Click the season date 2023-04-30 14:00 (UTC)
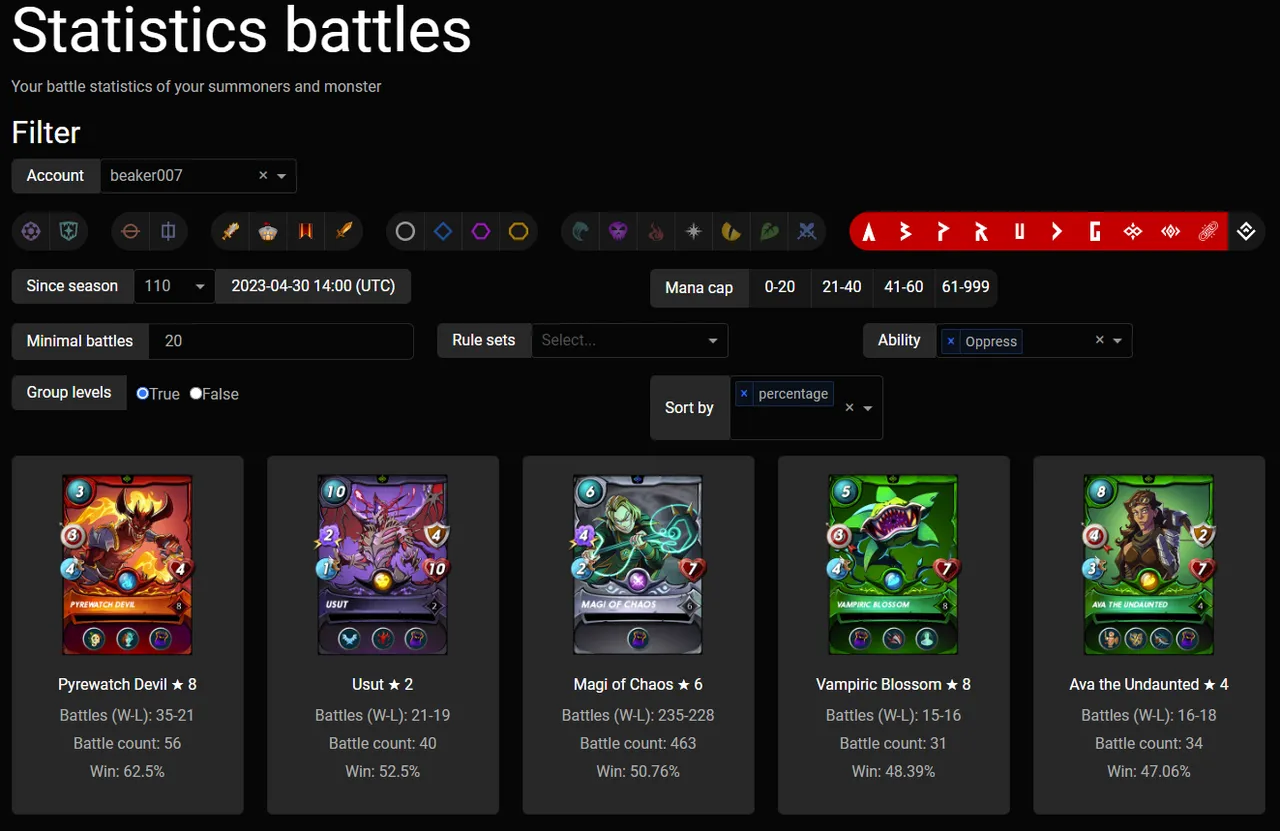 [313, 286]
